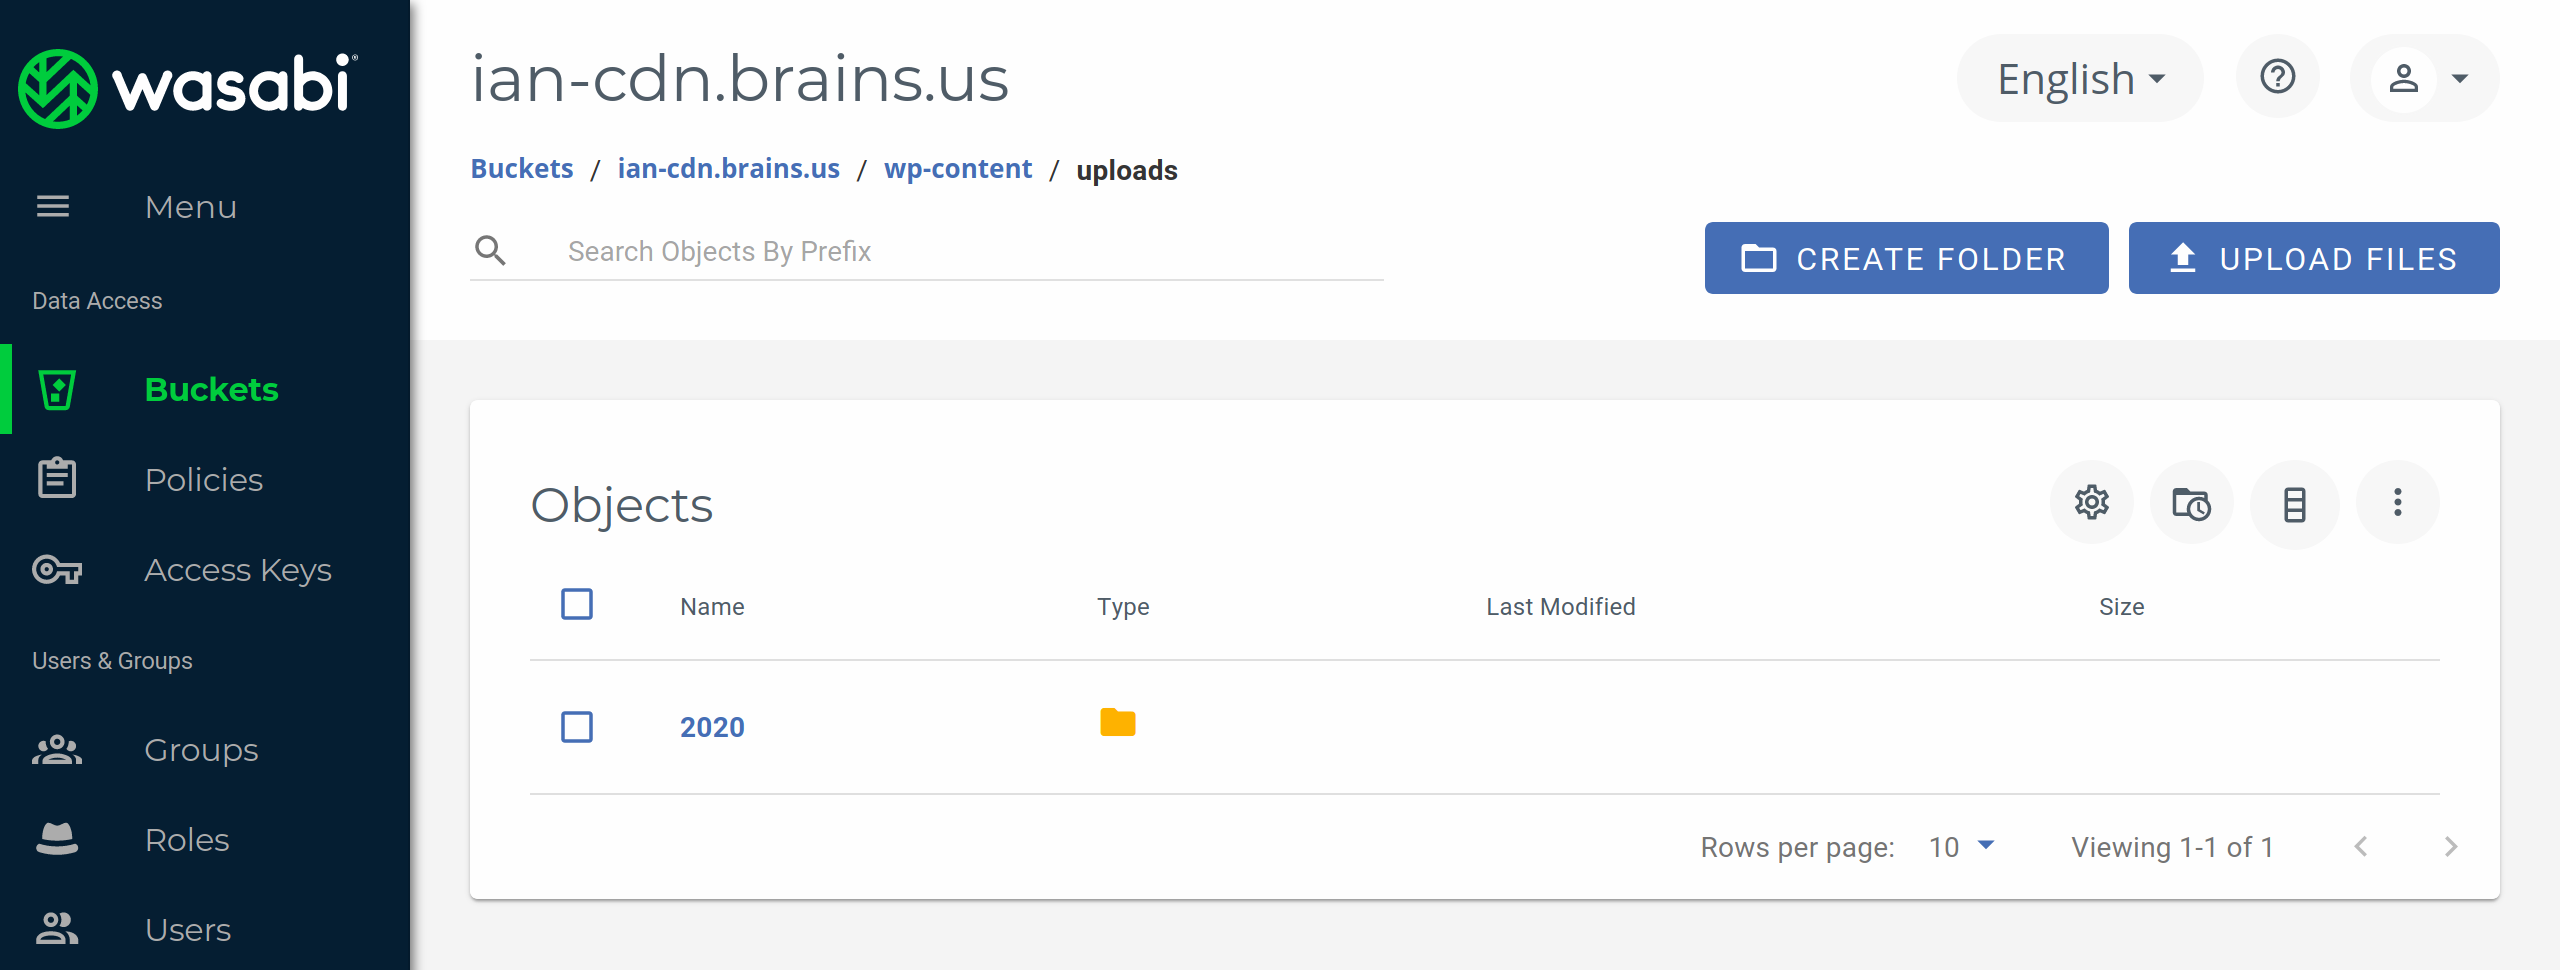Open the user account dropdown

(2425, 78)
